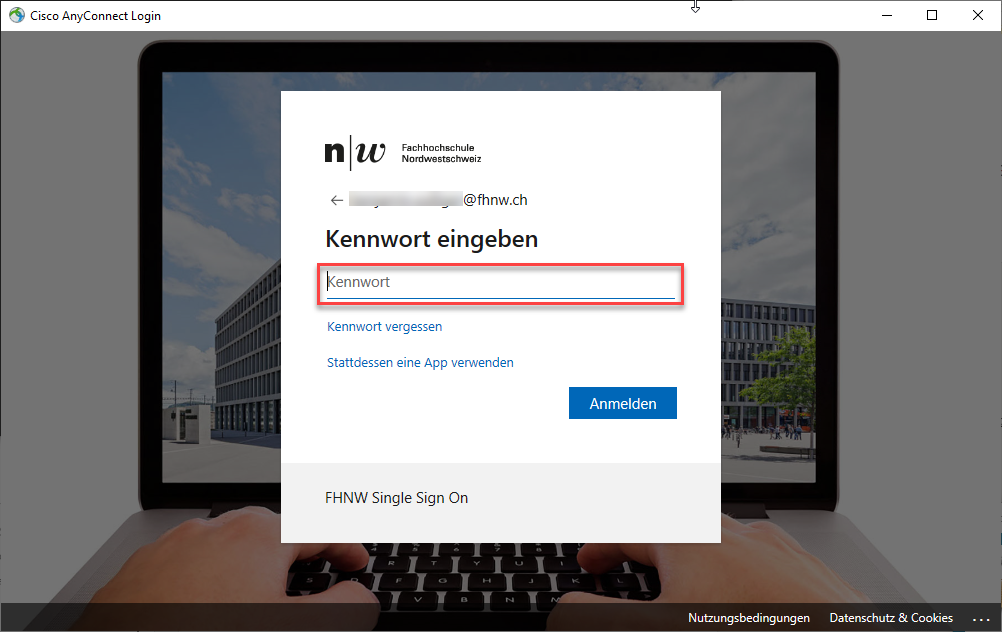
Task: Minimize the AnyConnect Login window
Action: point(886,15)
